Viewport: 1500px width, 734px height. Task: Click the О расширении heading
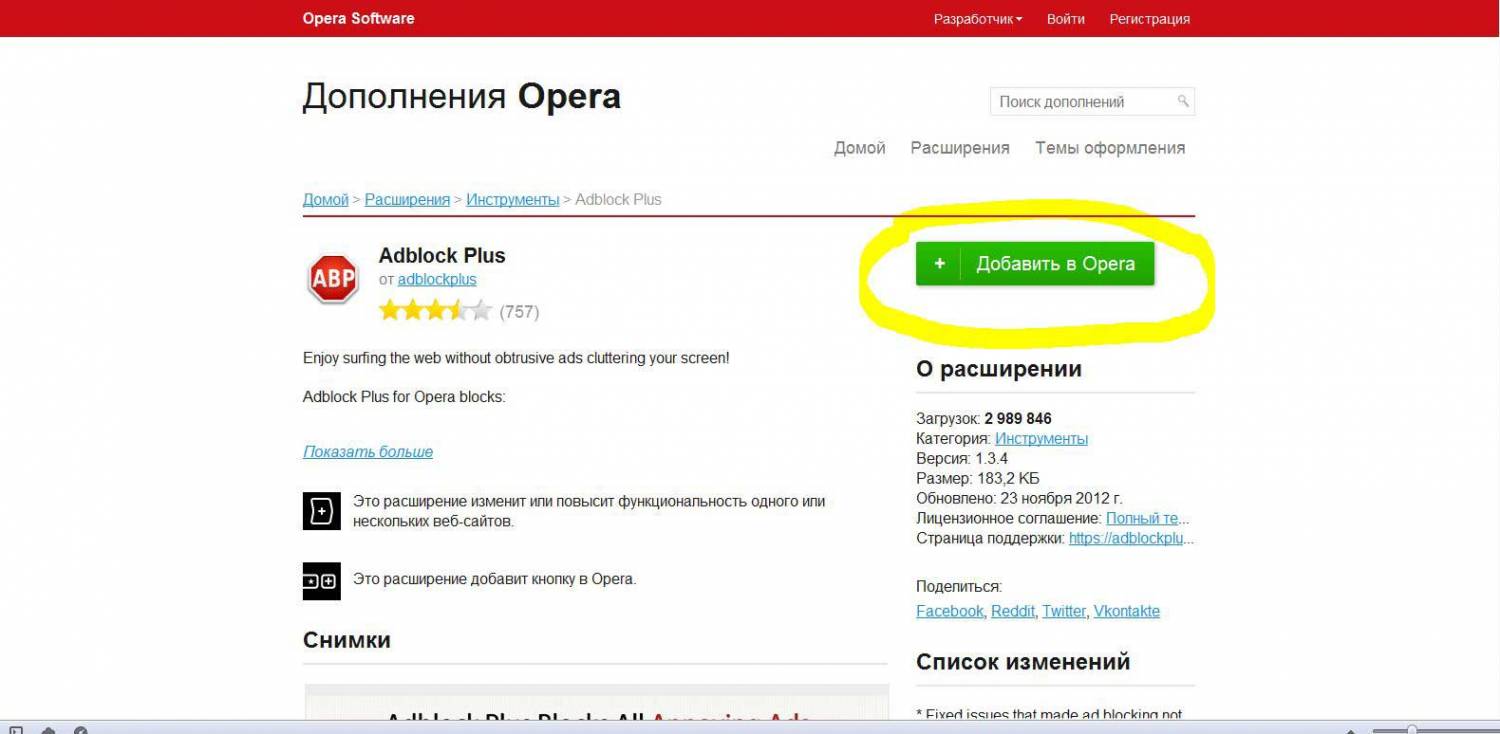pos(998,369)
